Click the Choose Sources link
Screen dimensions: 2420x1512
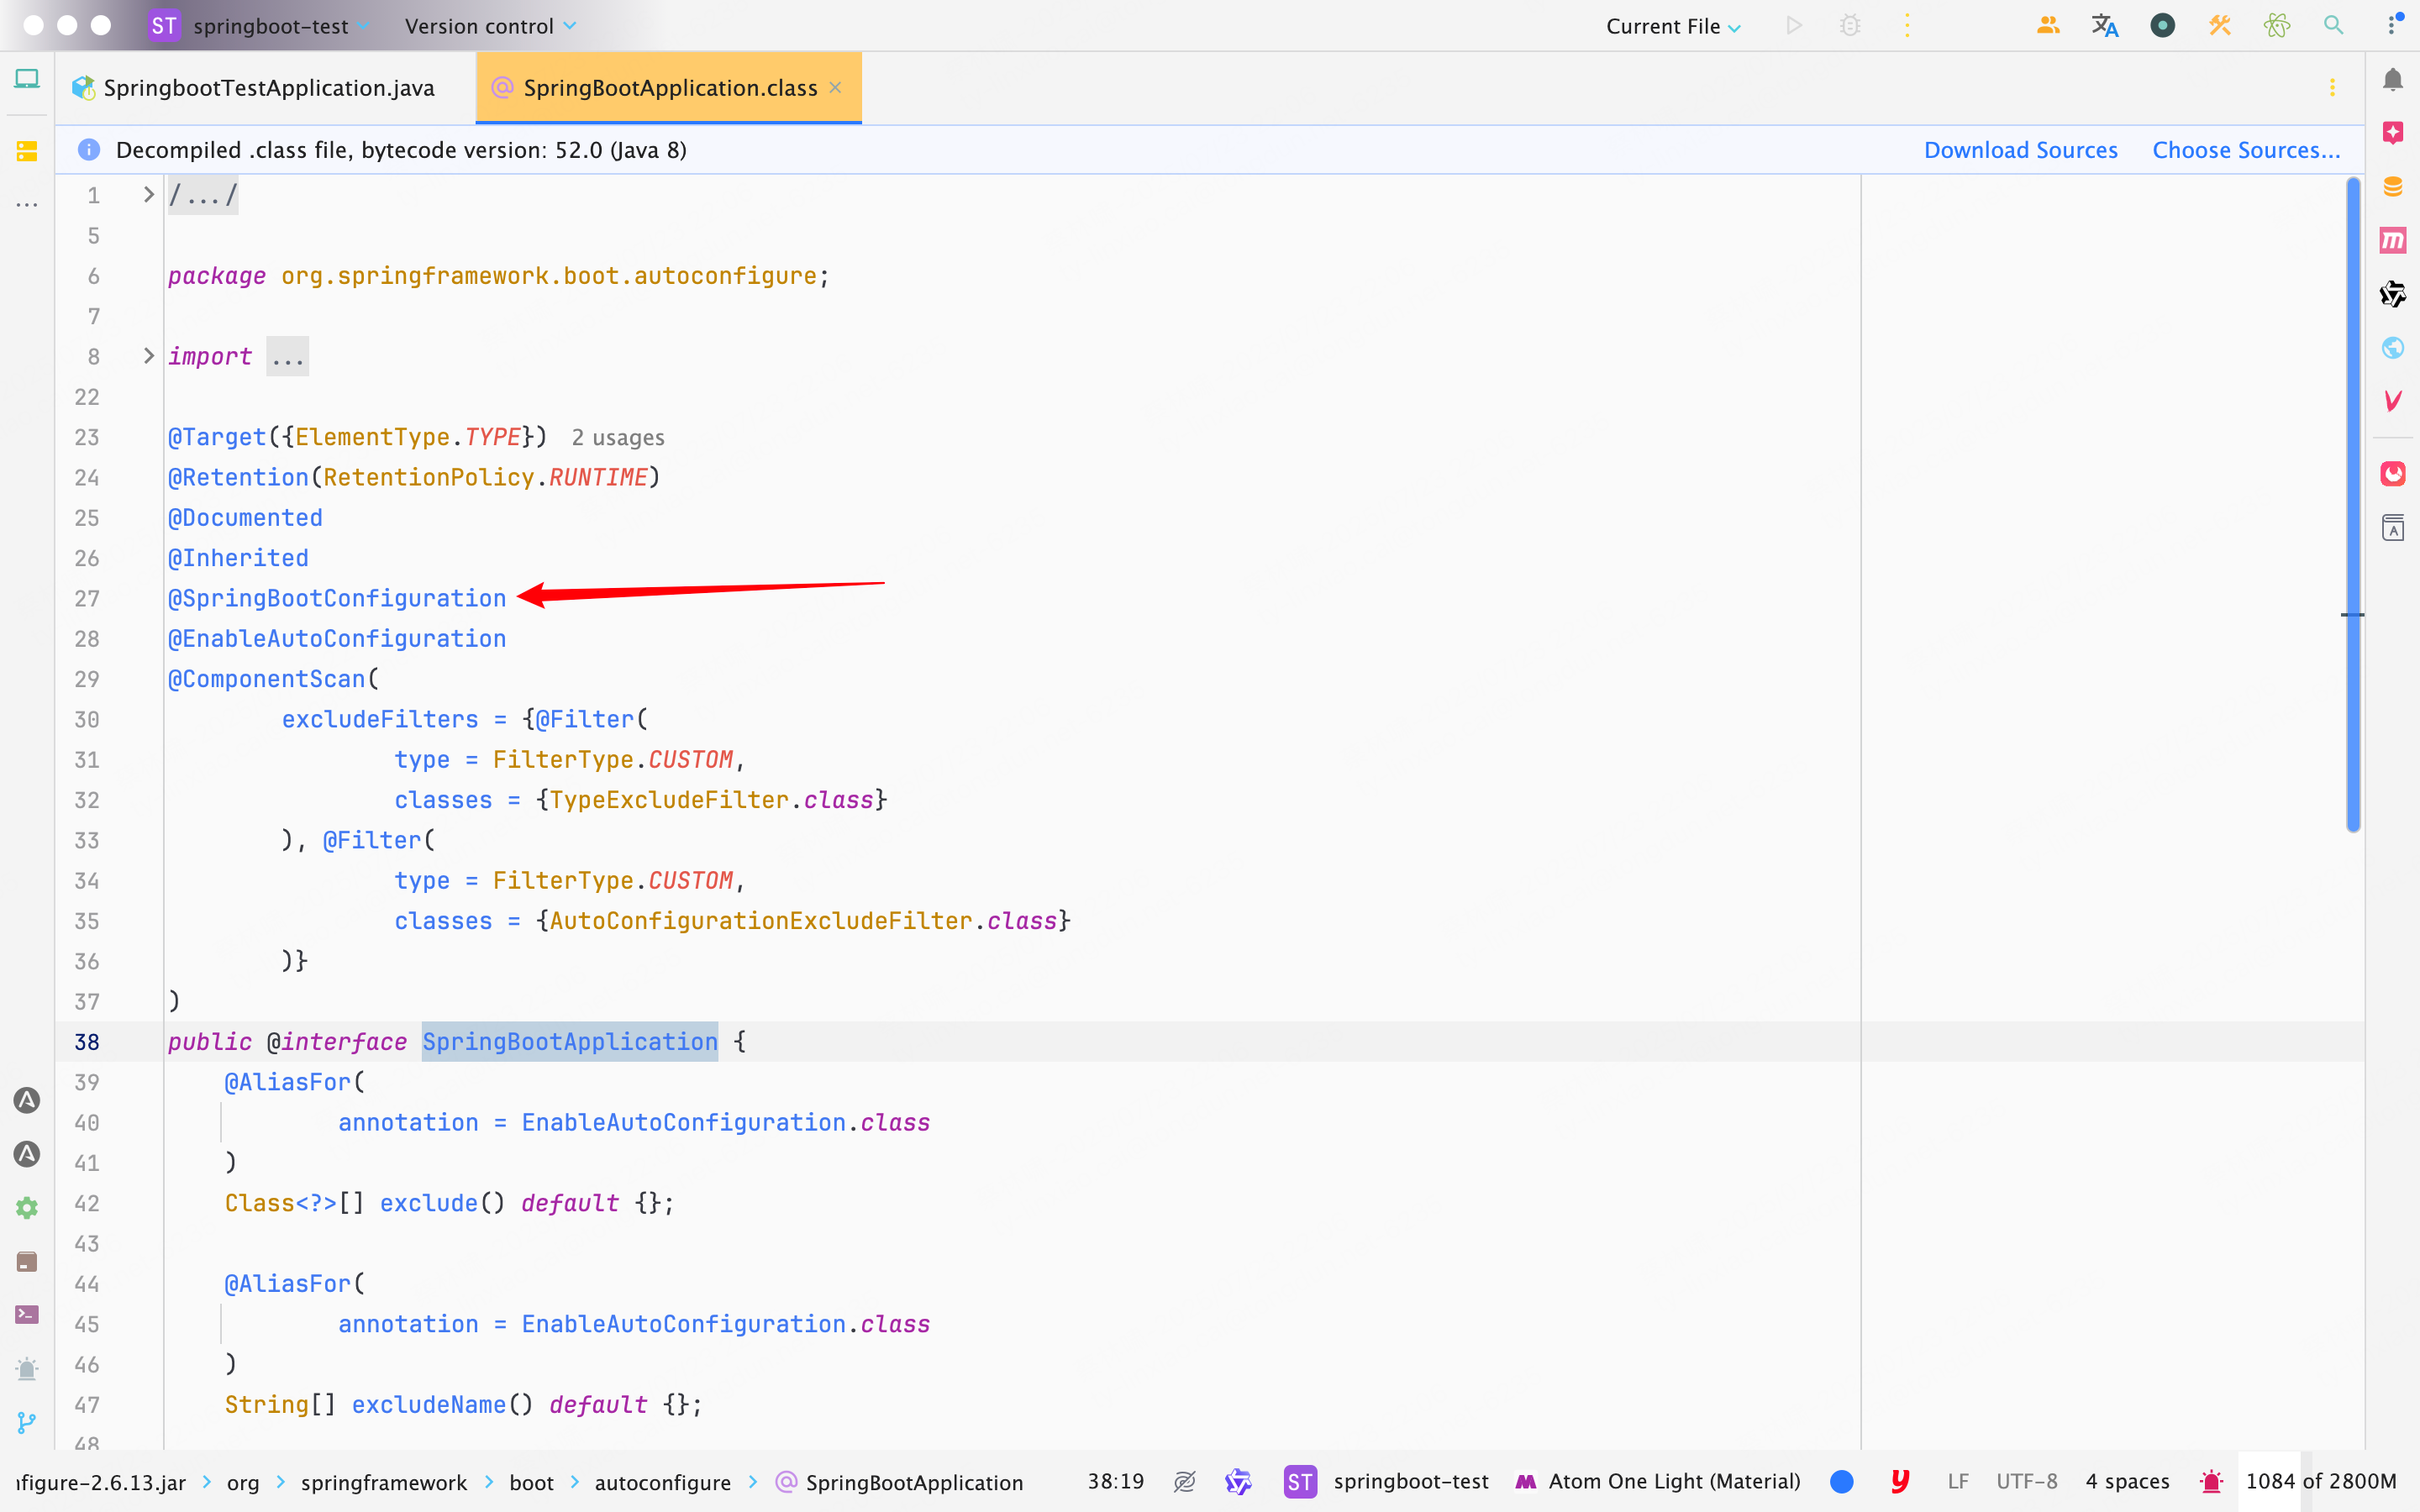click(2245, 150)
